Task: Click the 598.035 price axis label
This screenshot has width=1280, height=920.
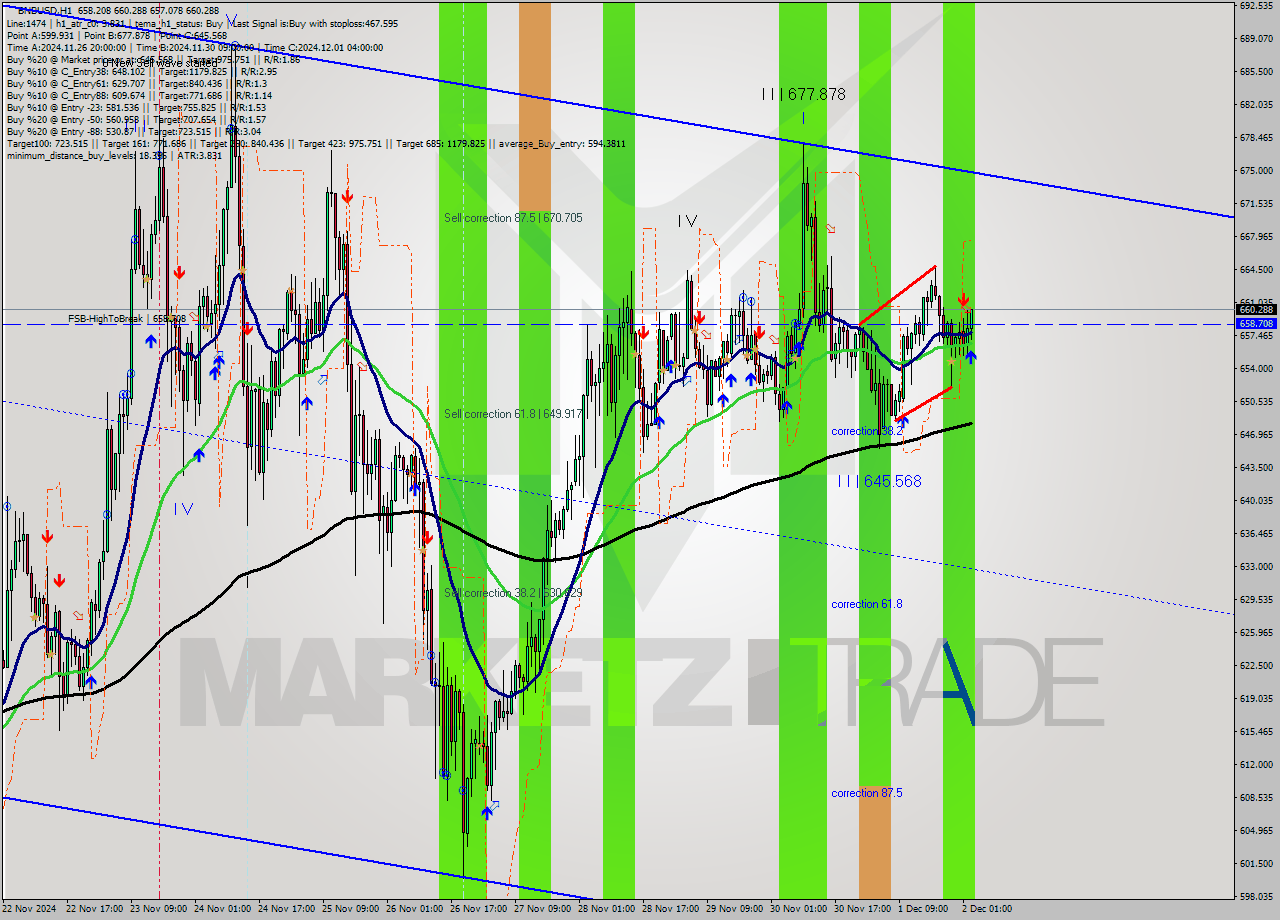Action: 1256,897
